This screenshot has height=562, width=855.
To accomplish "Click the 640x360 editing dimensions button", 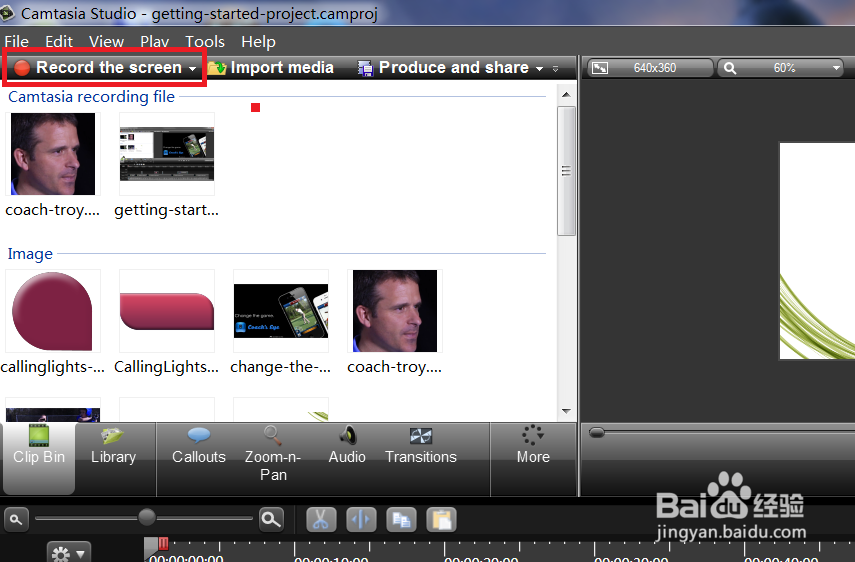I will tap(650, 68).
